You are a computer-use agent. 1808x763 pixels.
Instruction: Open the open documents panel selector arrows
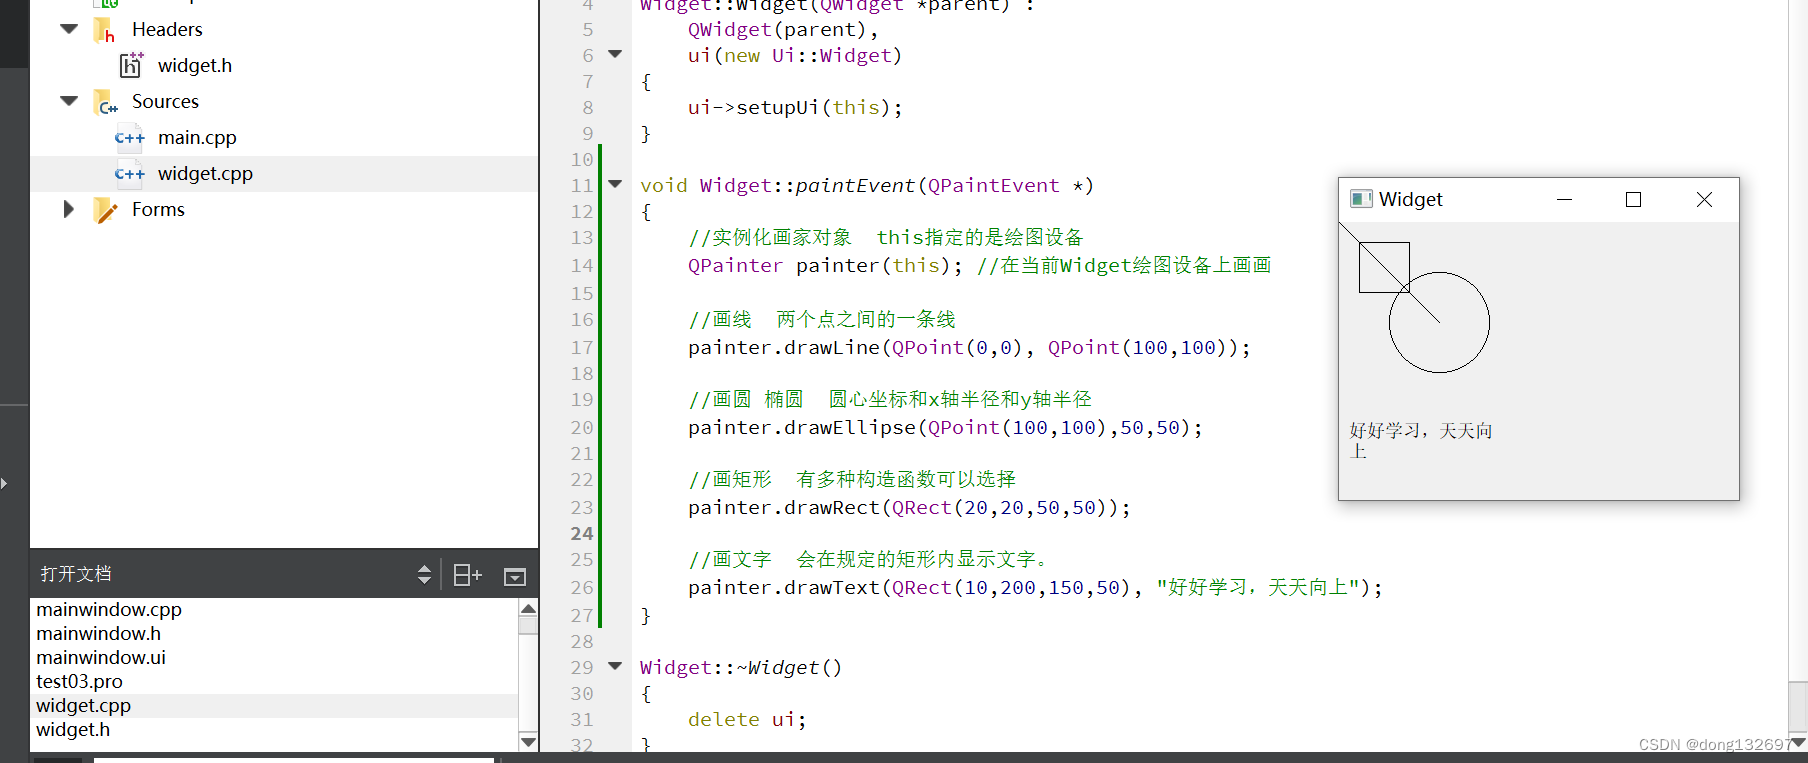[424, 574]
